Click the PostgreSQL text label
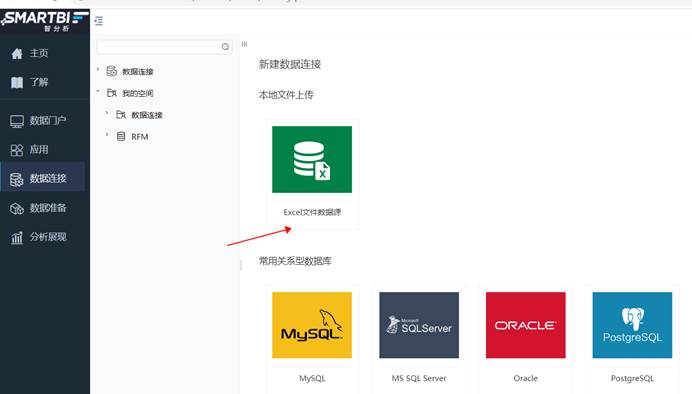Screen dimensions: 692x394 tap(632, 378)
